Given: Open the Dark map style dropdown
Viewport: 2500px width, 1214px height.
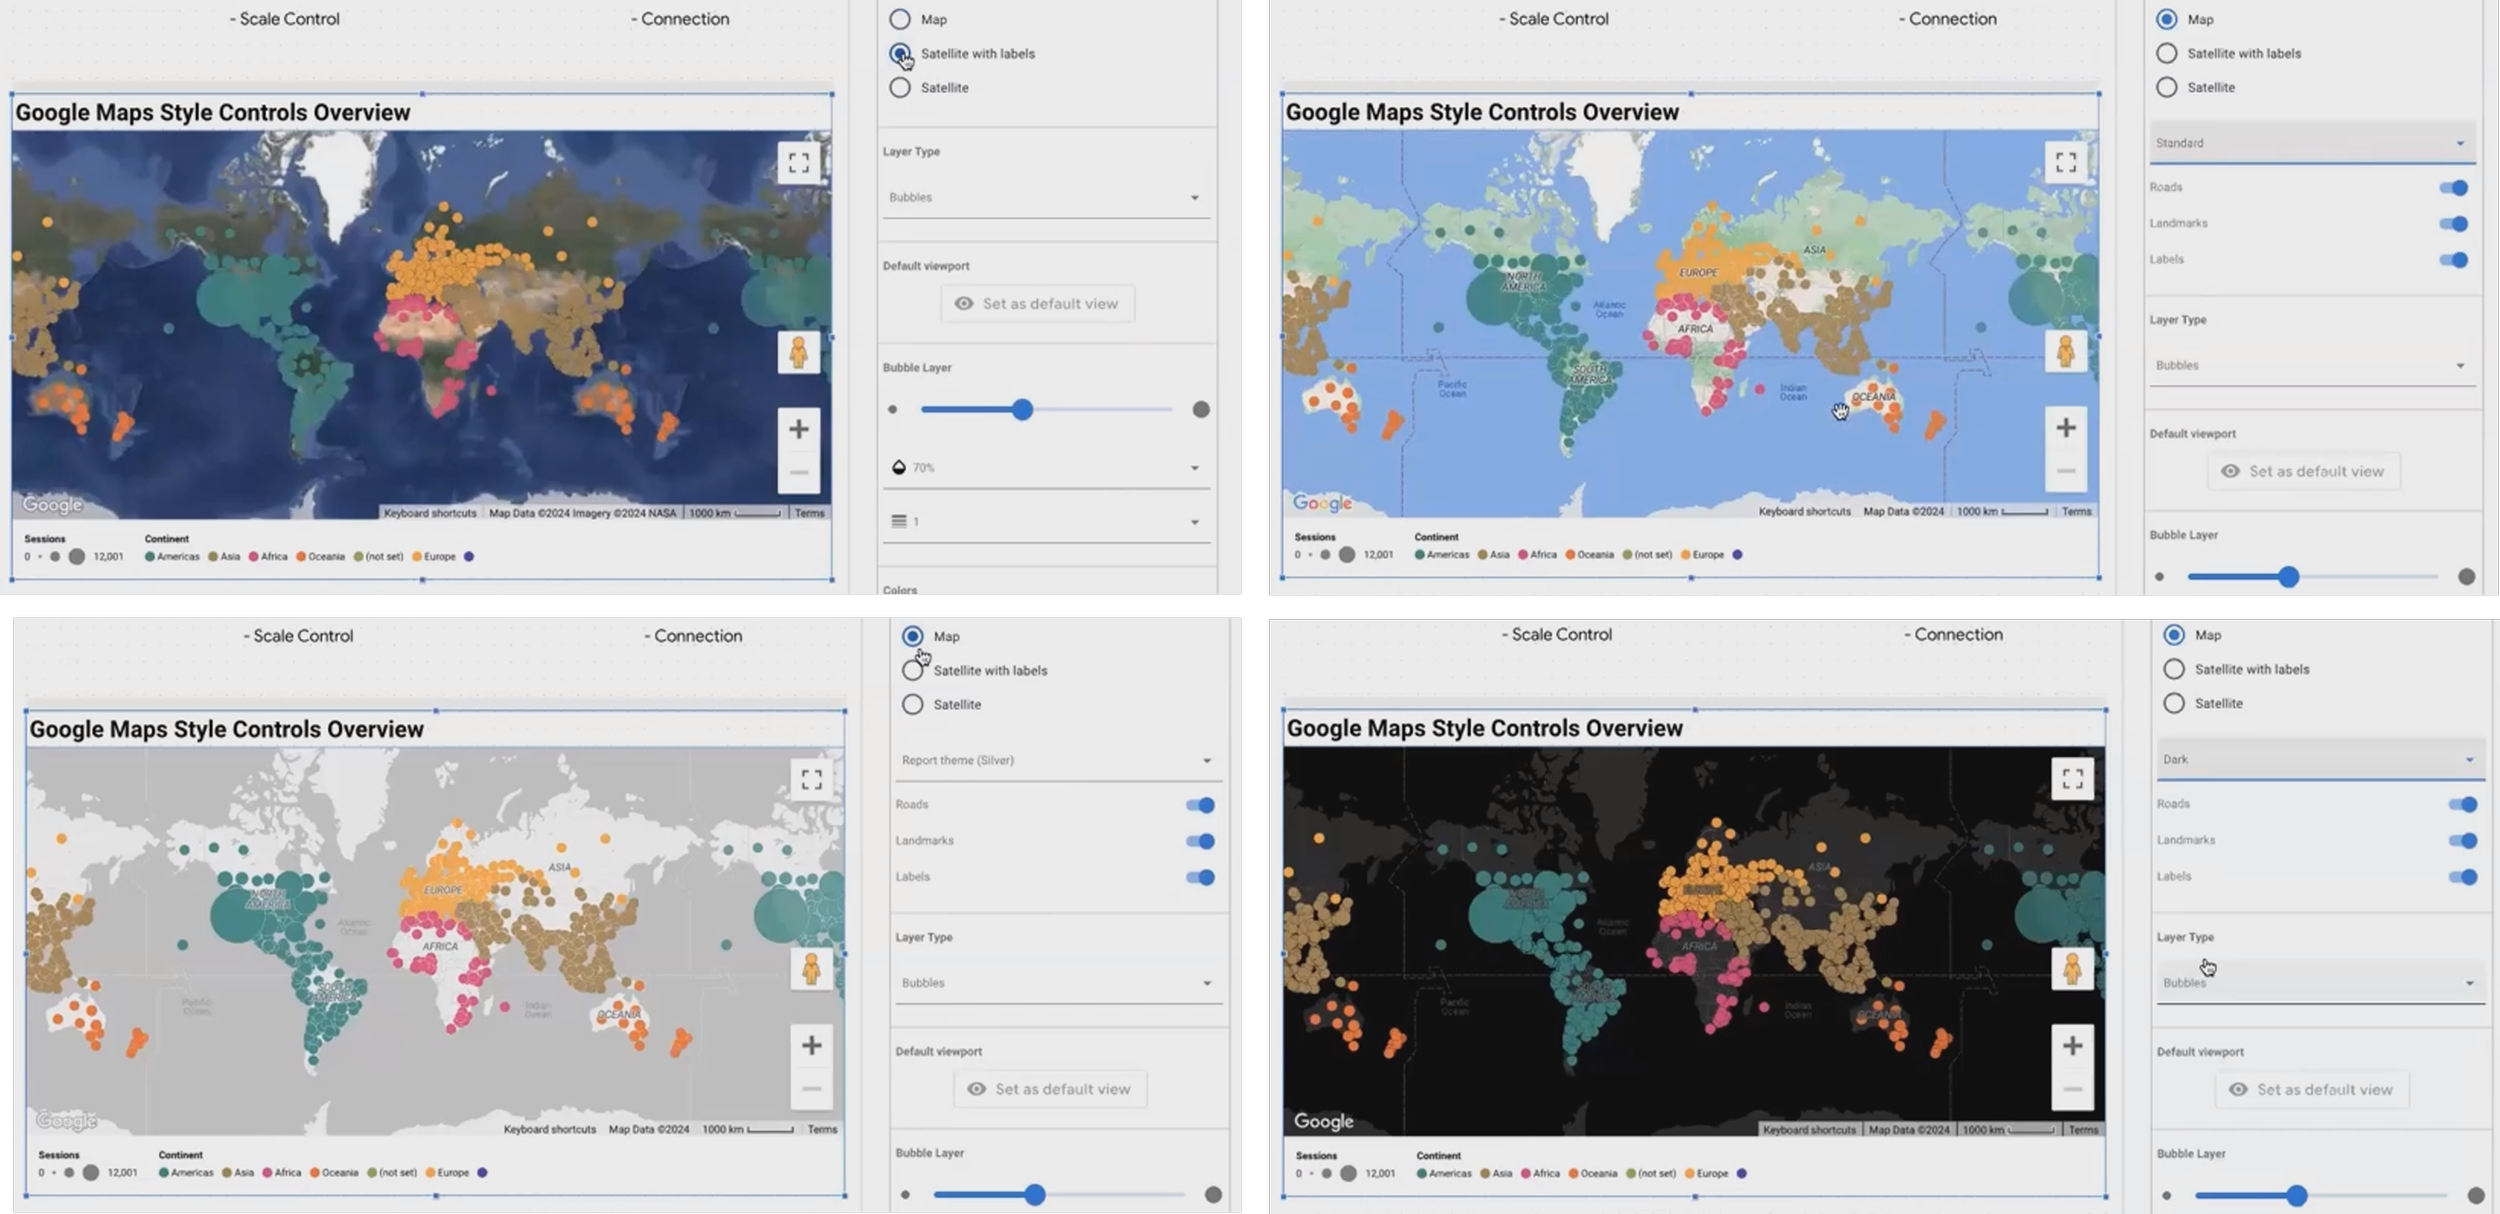Looking at the screenshot, I should [2320, 760].
